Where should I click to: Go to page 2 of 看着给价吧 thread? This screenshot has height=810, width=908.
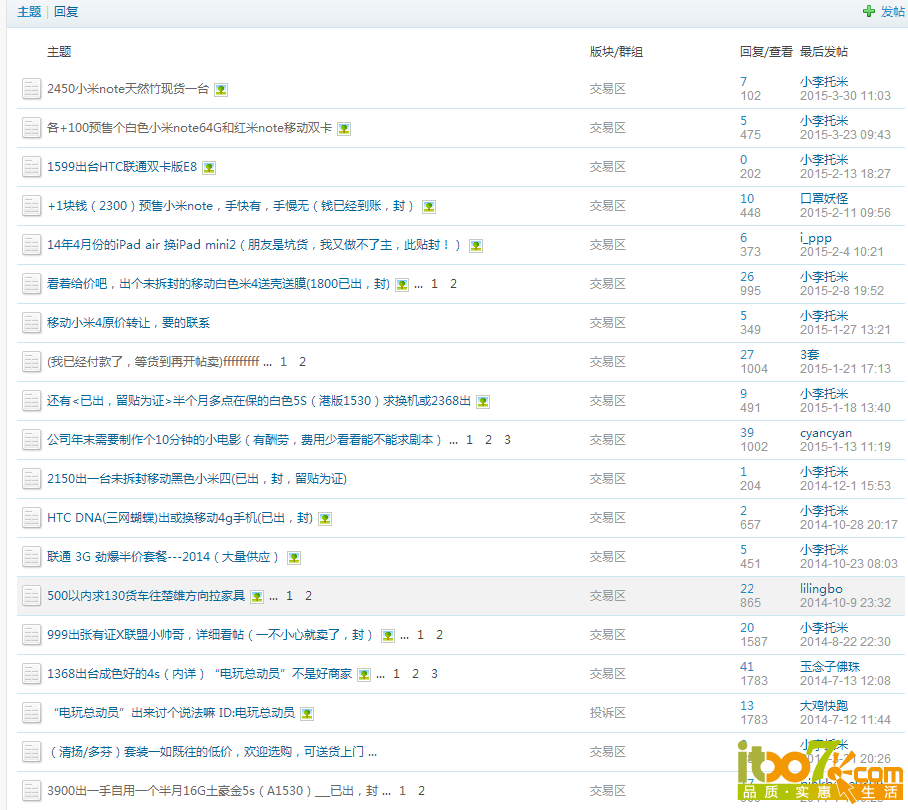click(453, 284)
